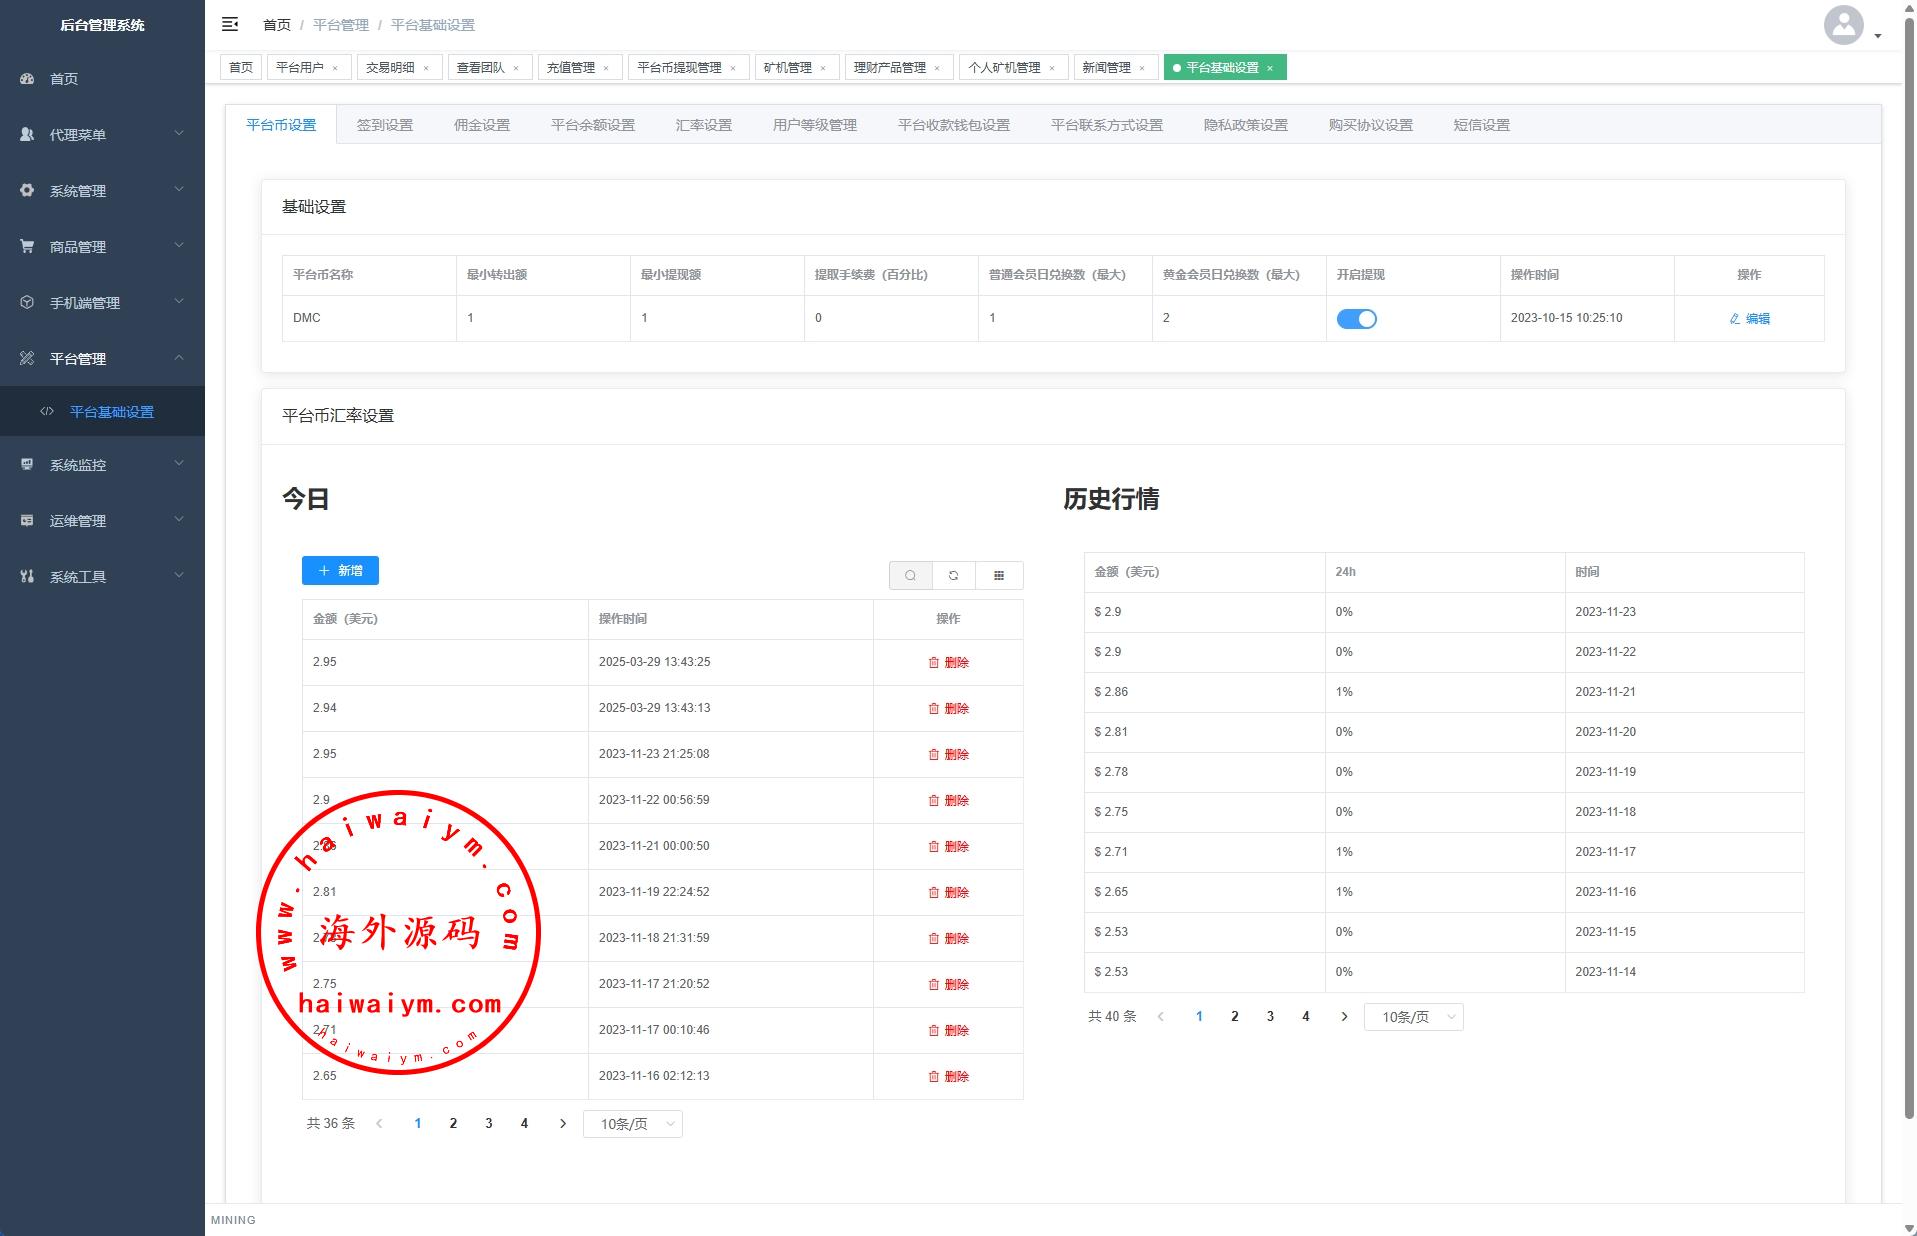Click the 新增 button
Viewport: 1917px width, 1236px height.
coord(340,570)
